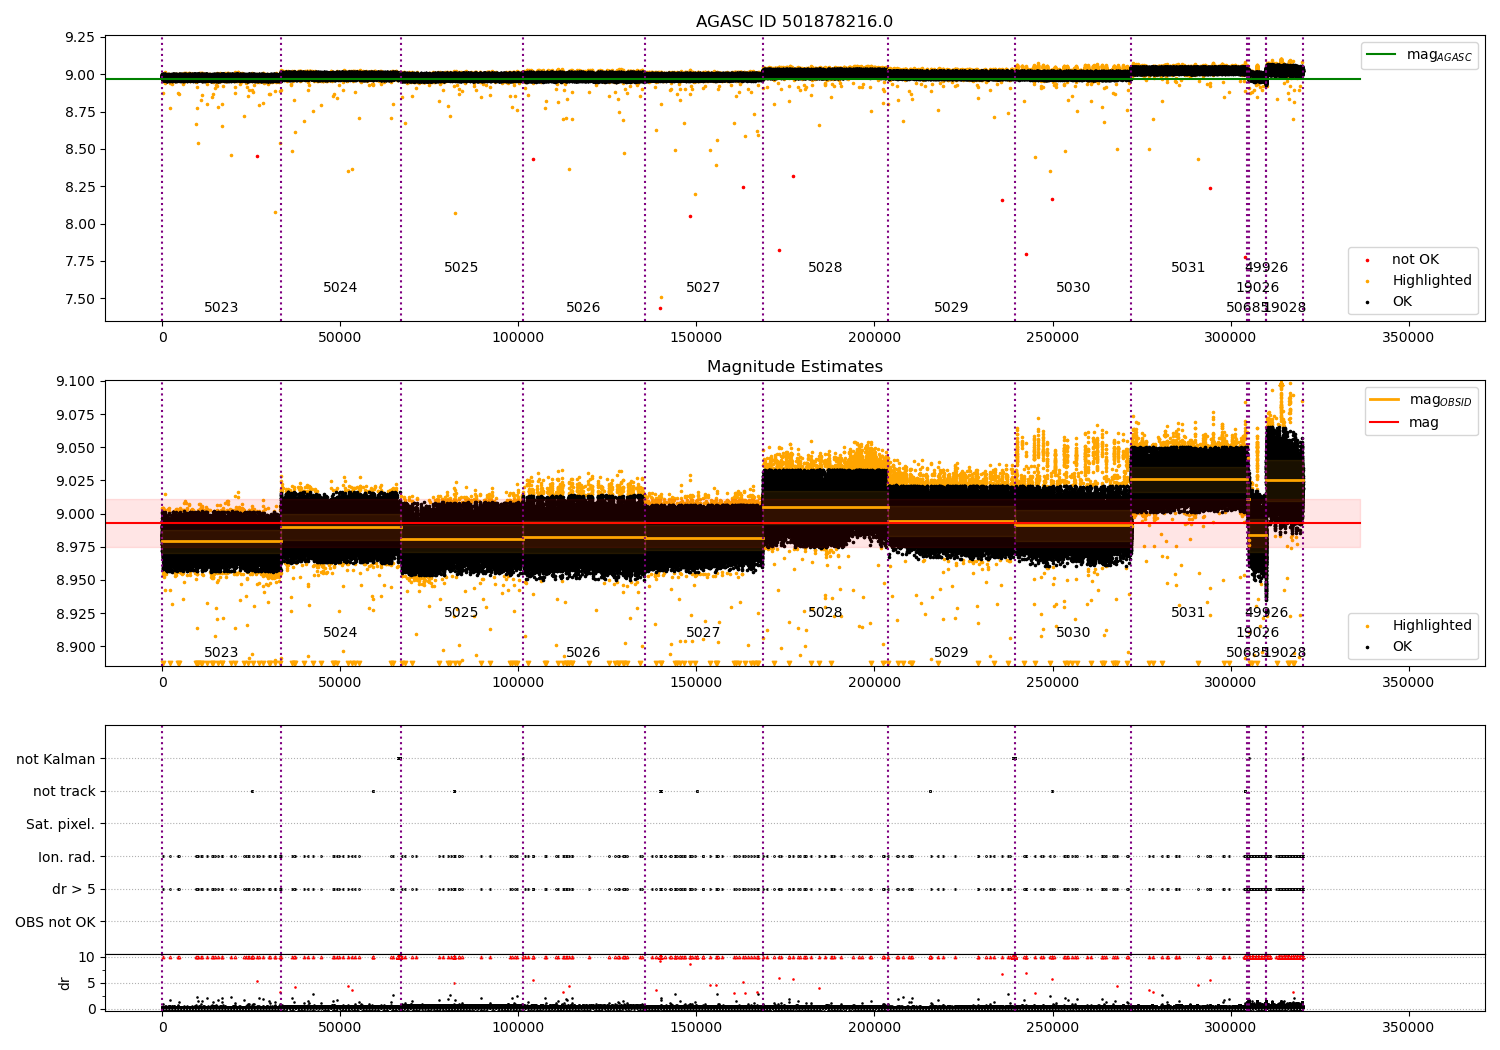Click OBSID label 5023 in the top plot
This screenshot has height=1050, width=1500.
[221, 308]
